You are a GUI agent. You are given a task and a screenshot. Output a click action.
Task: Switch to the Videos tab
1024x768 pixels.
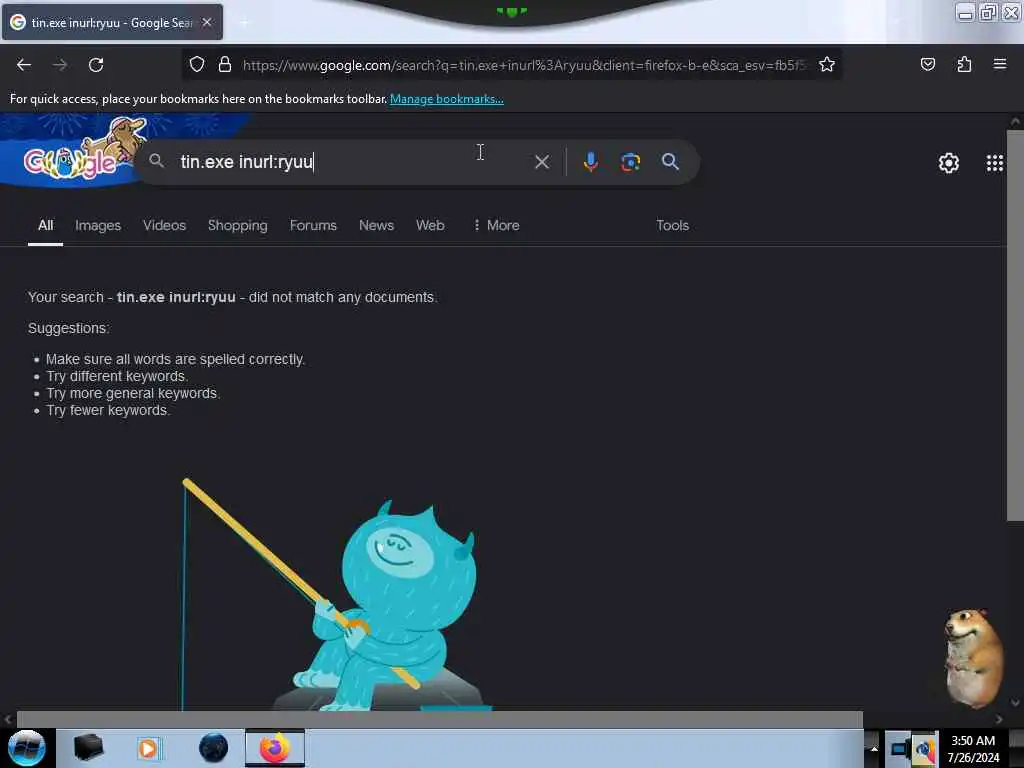(165, 225)
